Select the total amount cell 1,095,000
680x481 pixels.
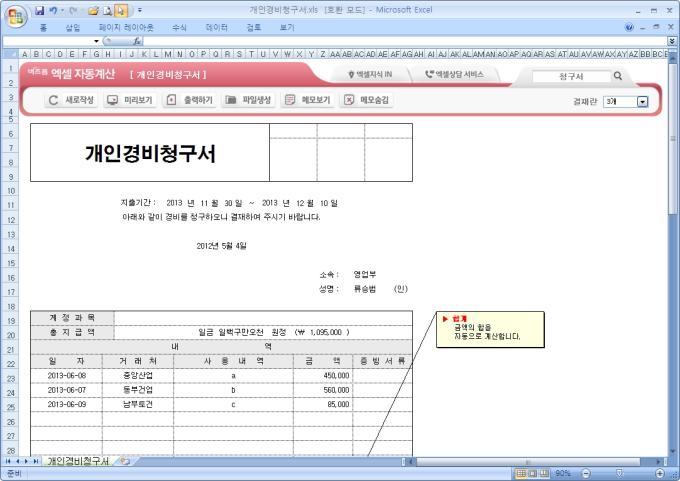[263, 333]
